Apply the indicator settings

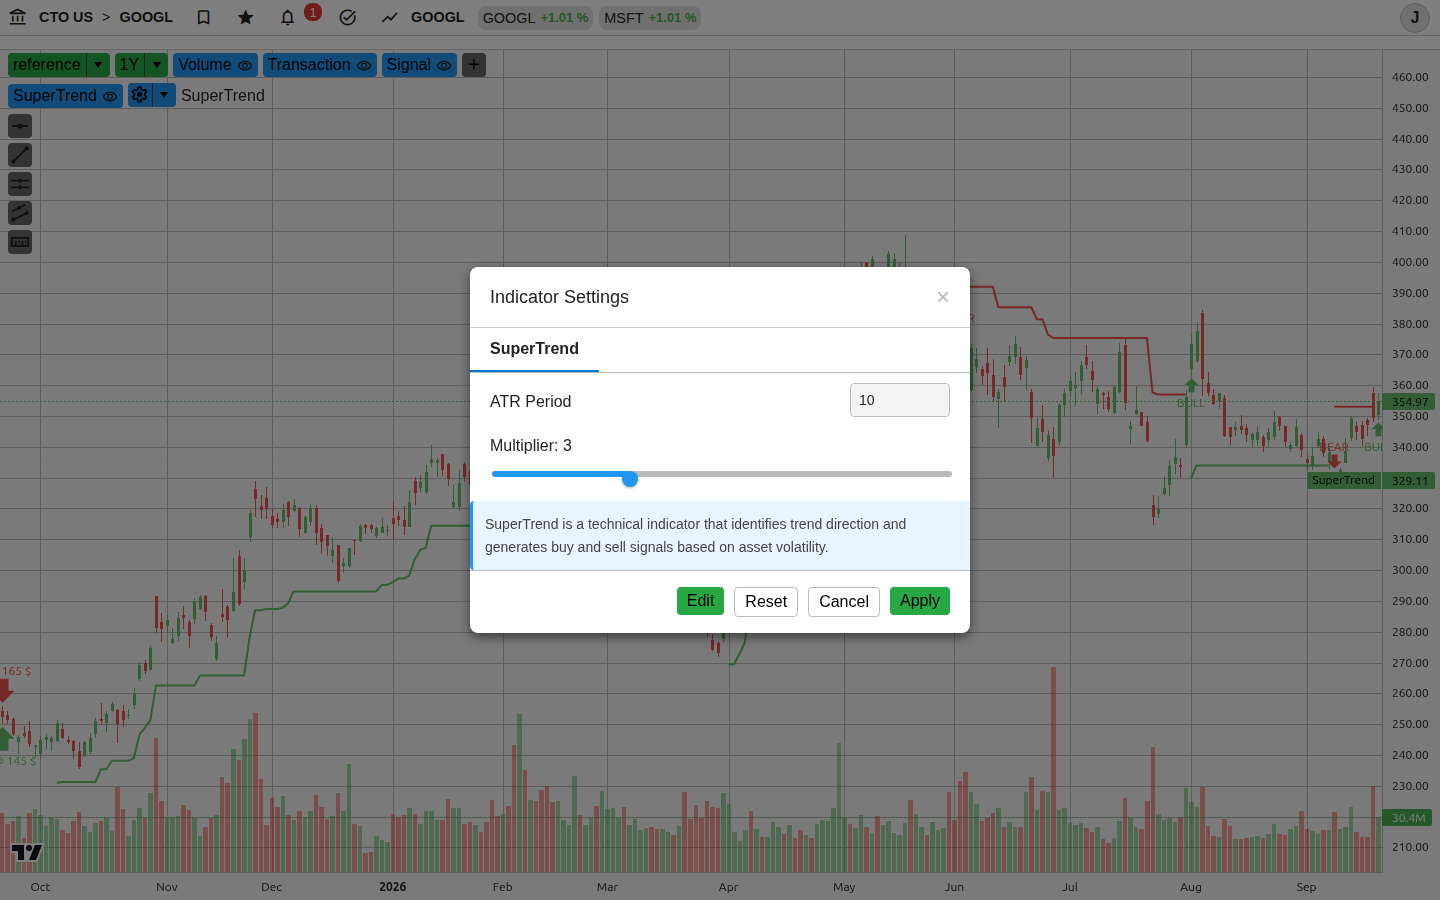920,601
